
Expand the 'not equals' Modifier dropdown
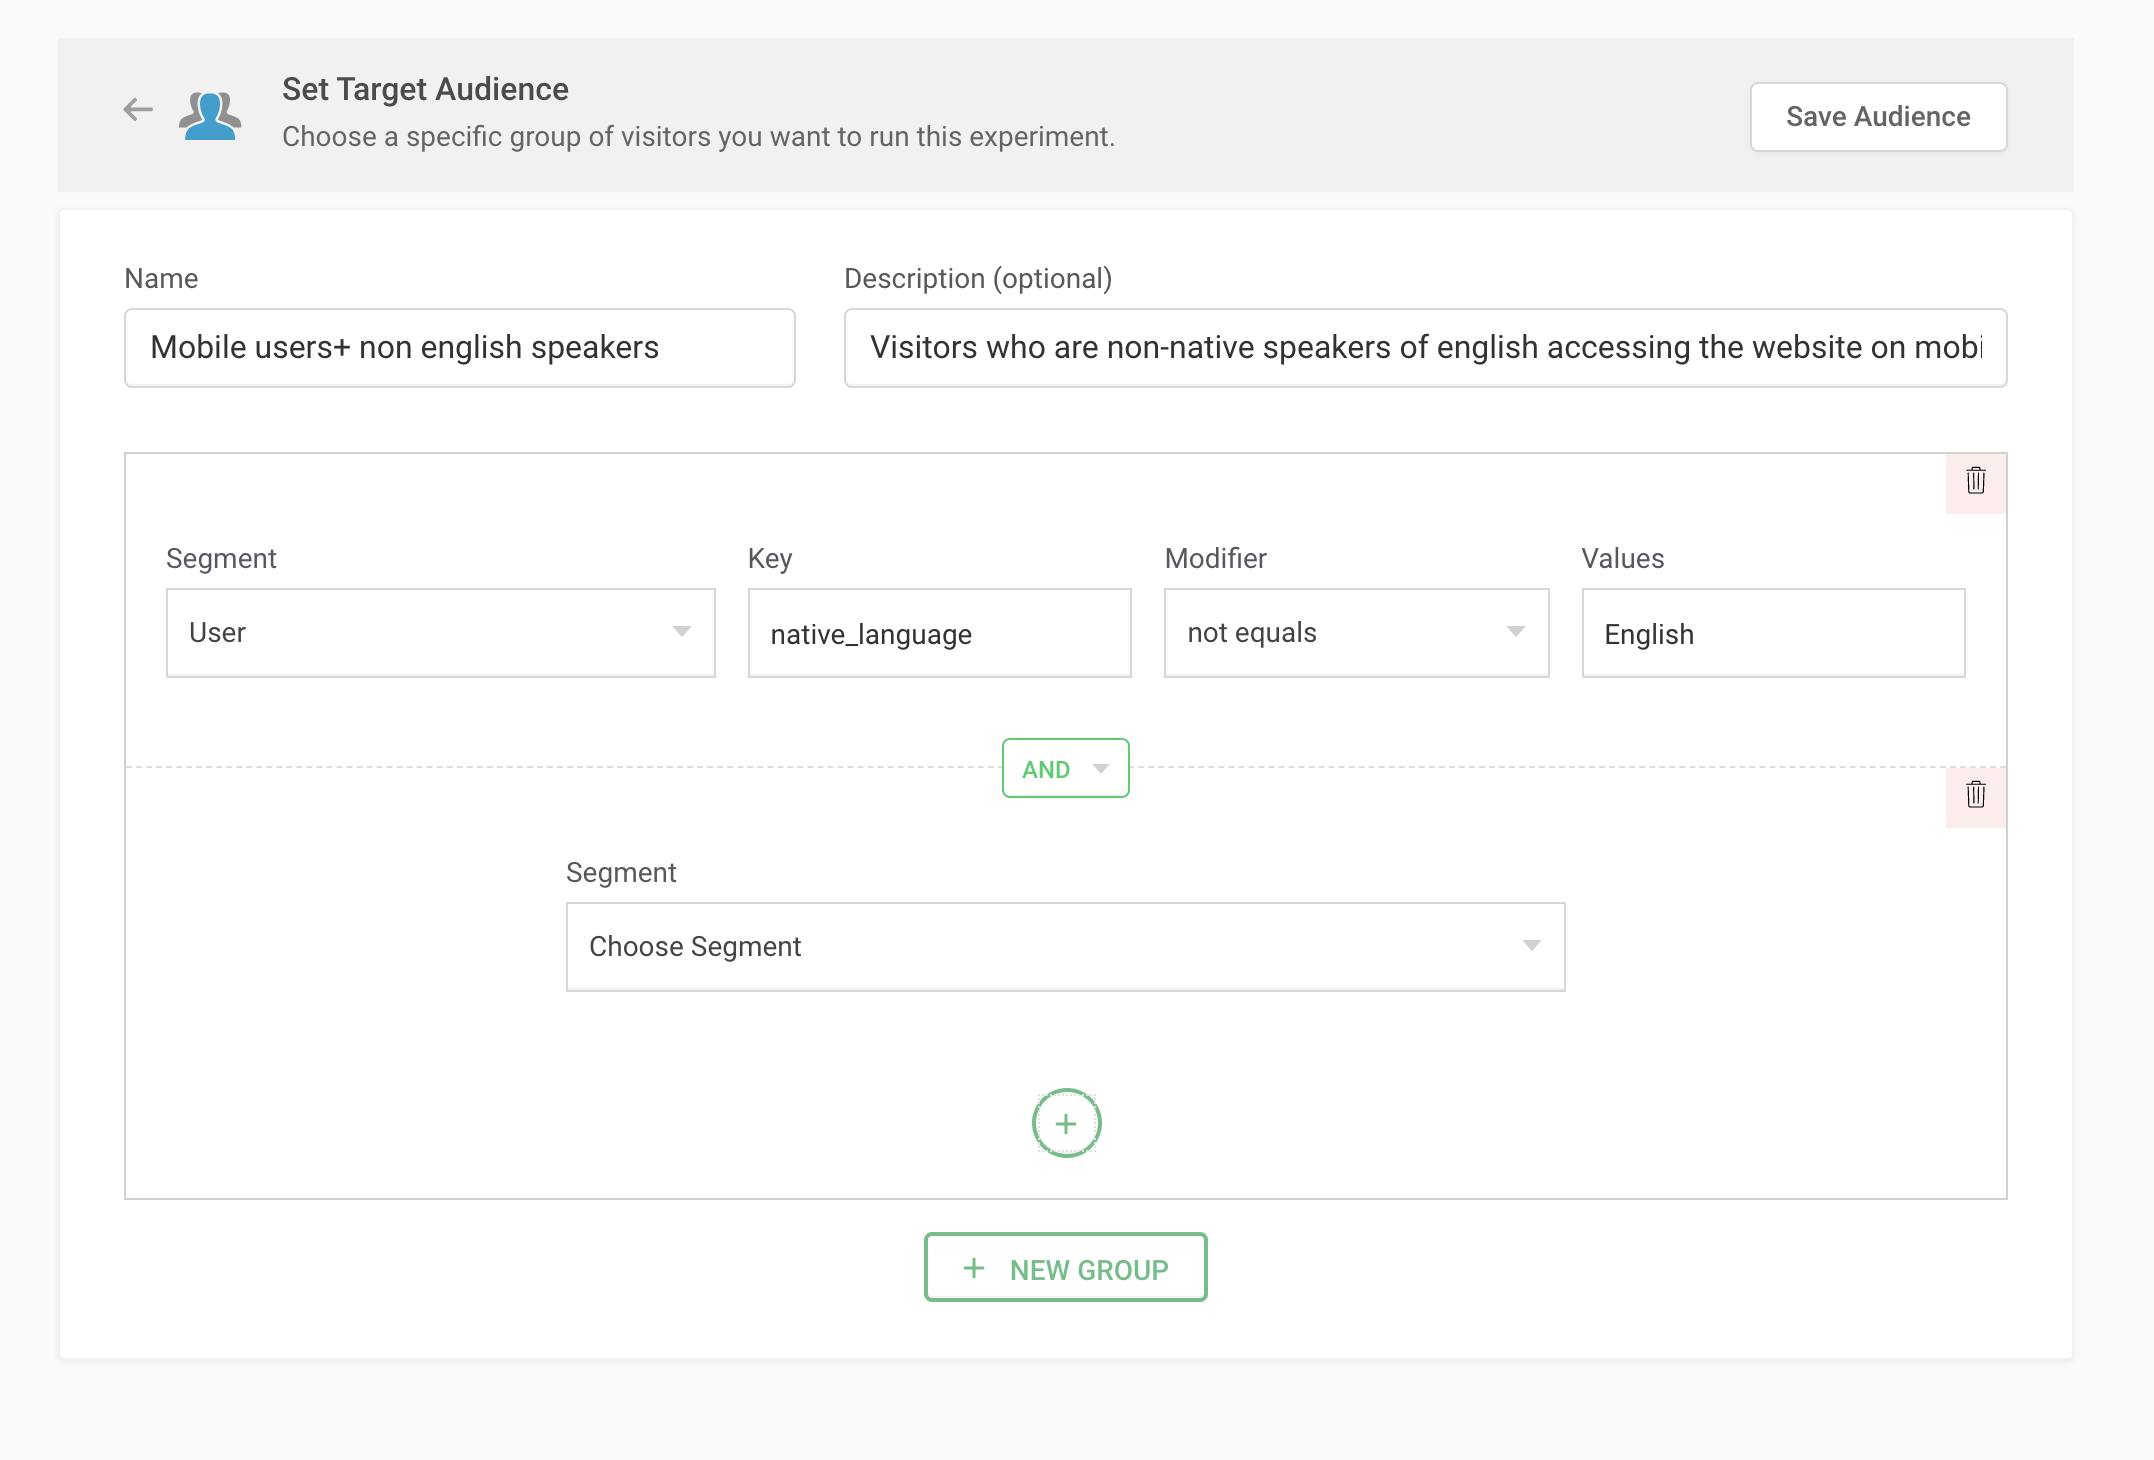click(x=1356, y=633)
